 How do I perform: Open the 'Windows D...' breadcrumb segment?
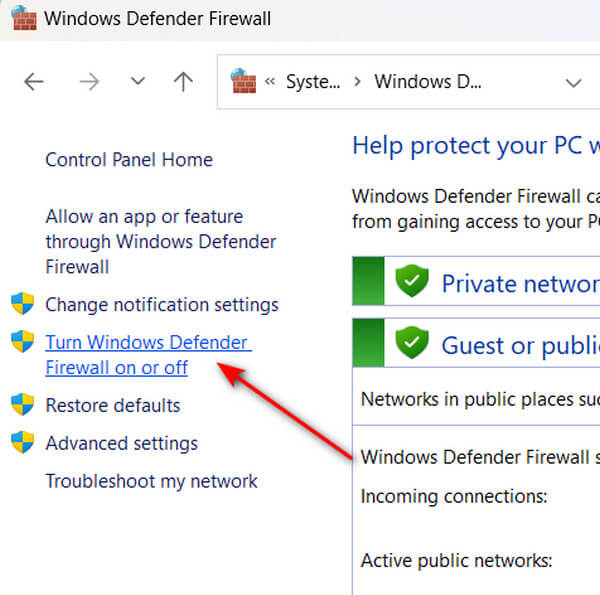[x=428, y=82]
